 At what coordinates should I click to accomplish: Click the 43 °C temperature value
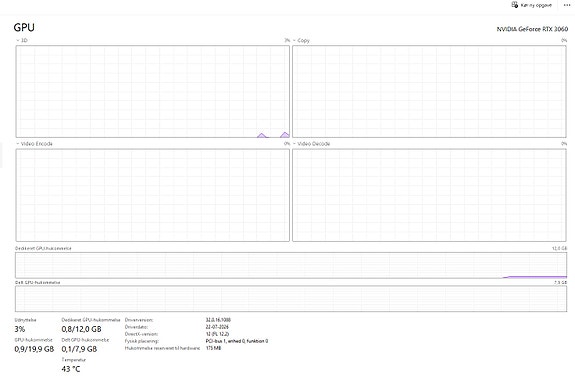[x=71, y=369]
